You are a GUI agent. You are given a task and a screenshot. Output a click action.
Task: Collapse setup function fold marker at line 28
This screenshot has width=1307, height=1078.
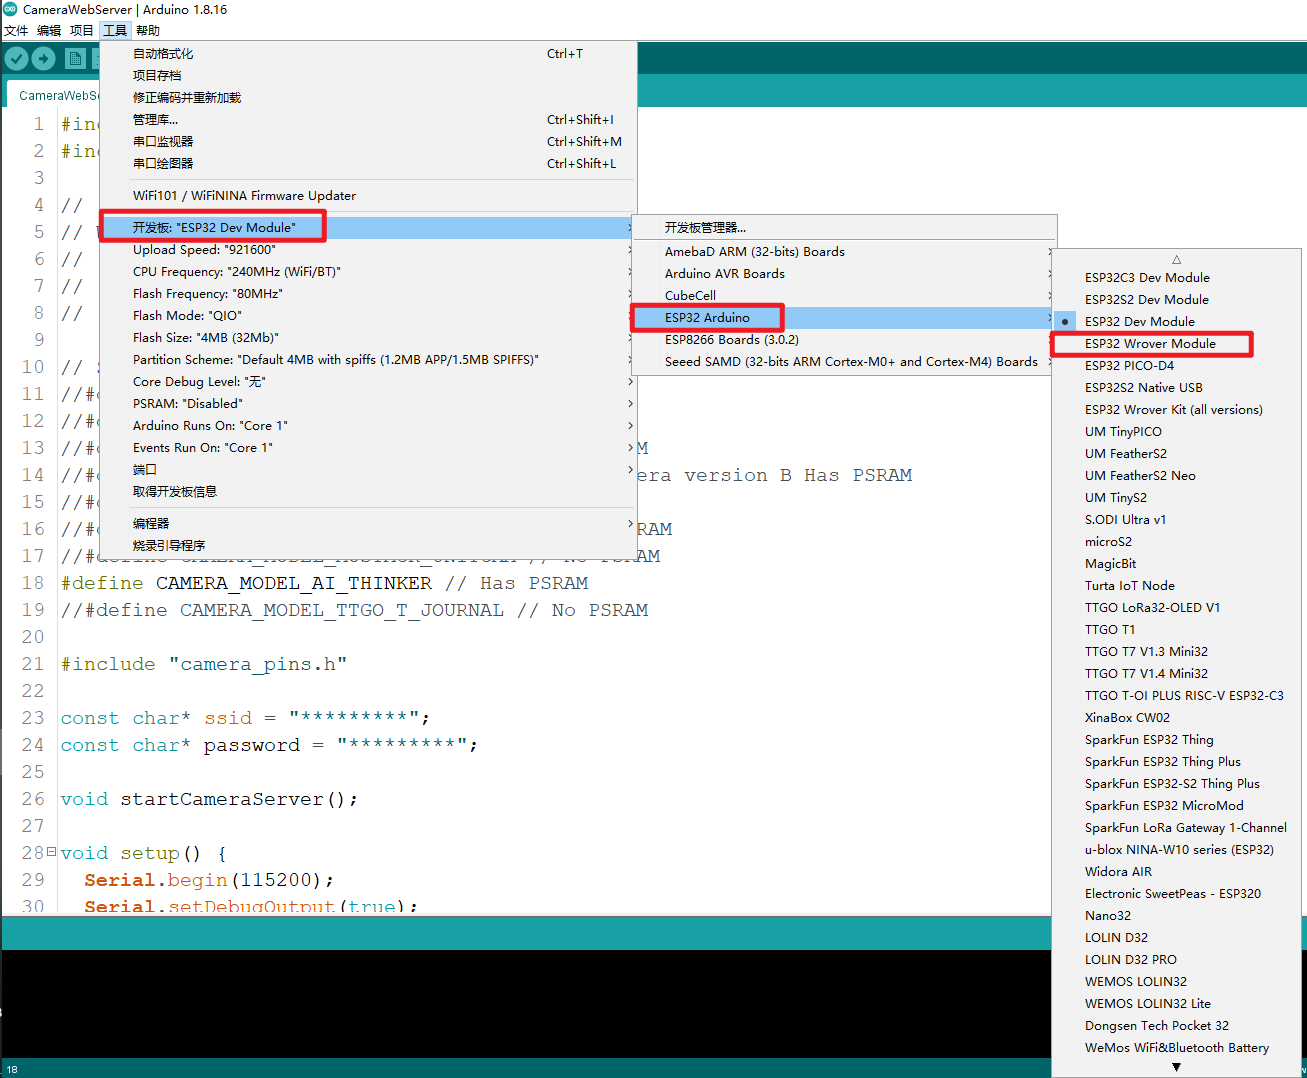point(51,852)
